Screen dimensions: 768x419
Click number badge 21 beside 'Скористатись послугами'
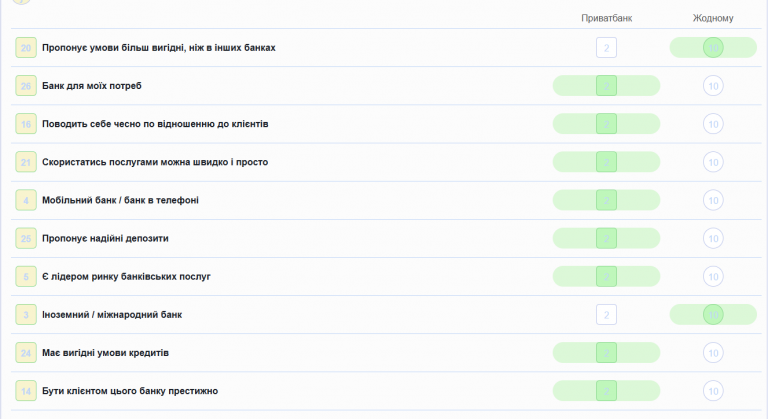[x=26, y=162]
